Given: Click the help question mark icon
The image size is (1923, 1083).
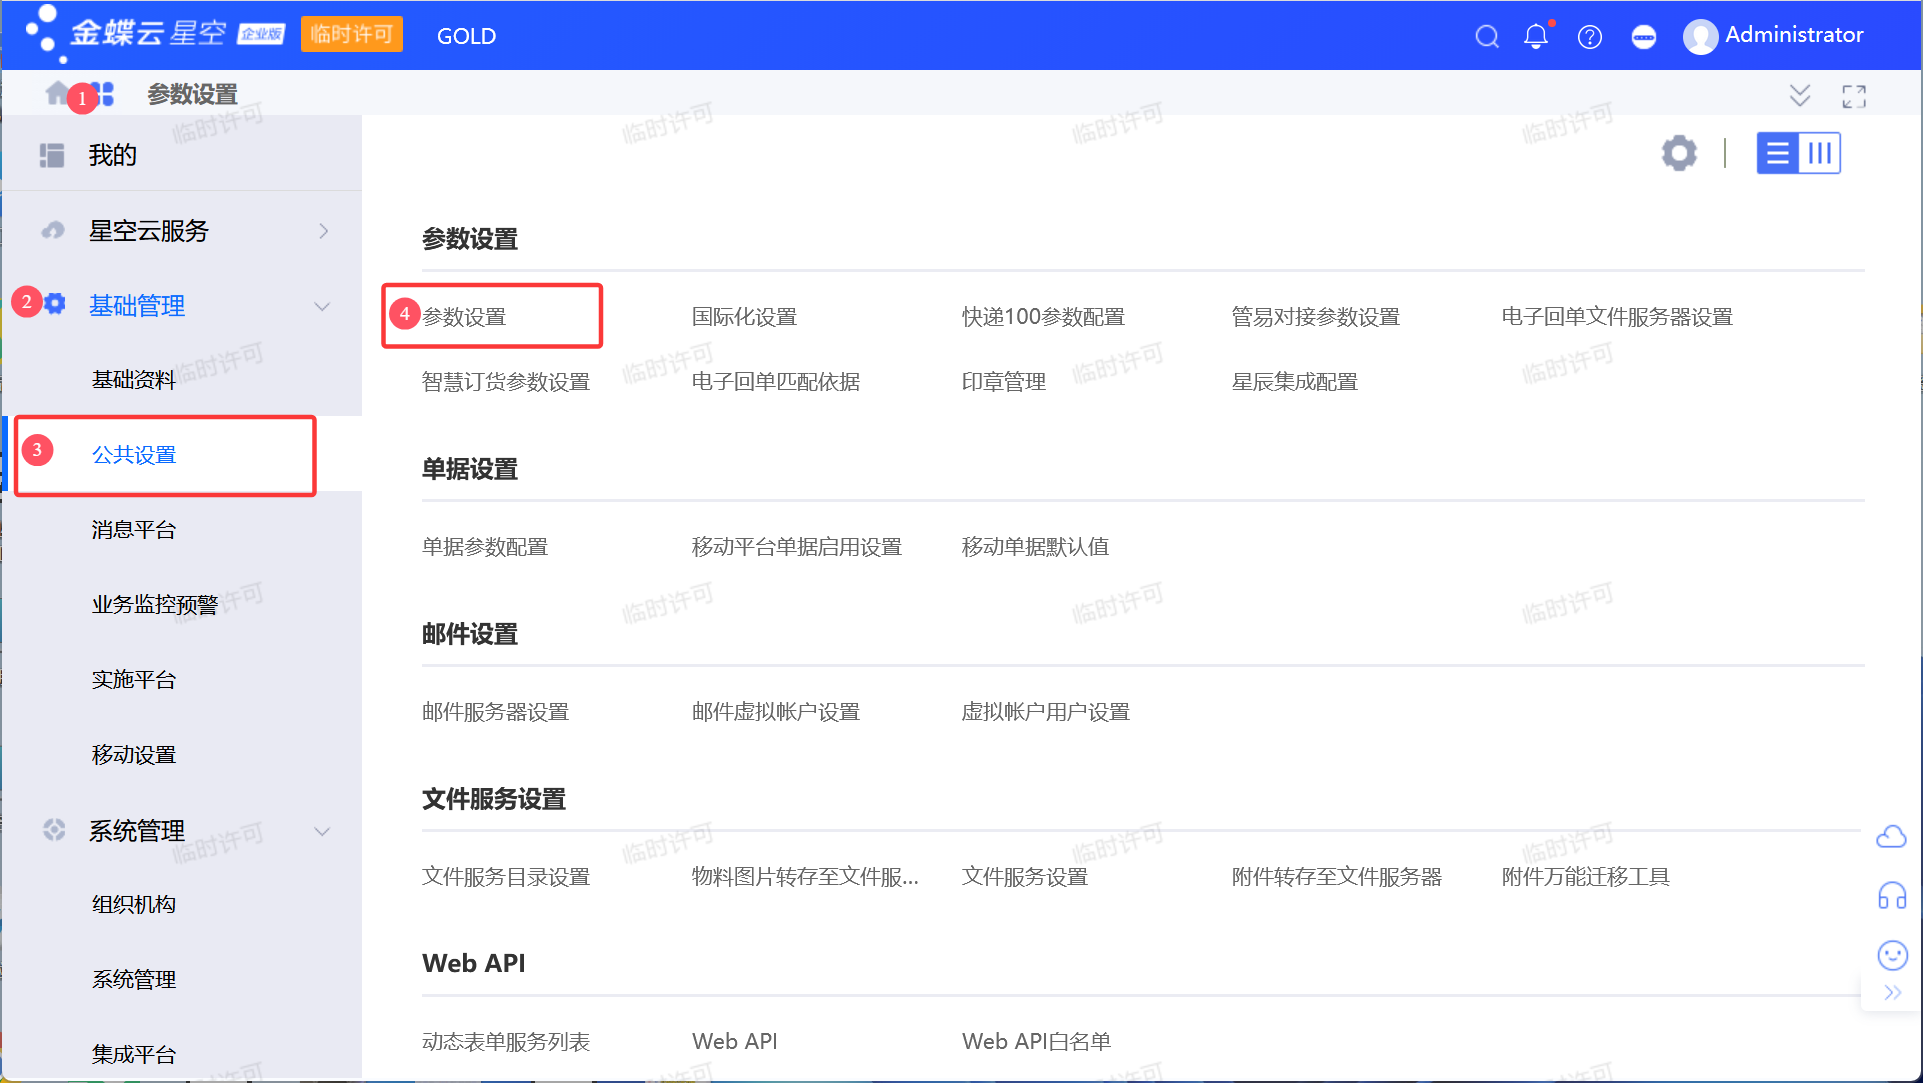Looking at the screenshot, I should (x=1590, y=37).
